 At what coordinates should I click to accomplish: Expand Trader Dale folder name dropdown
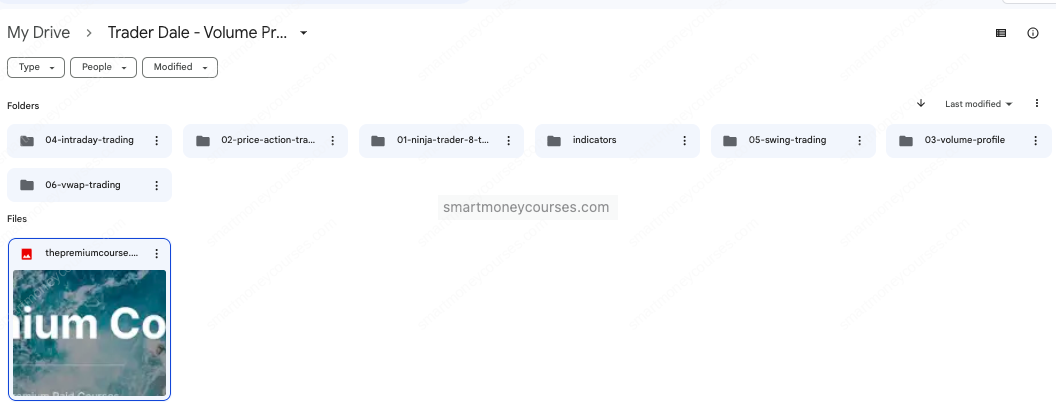coord(304,33)
